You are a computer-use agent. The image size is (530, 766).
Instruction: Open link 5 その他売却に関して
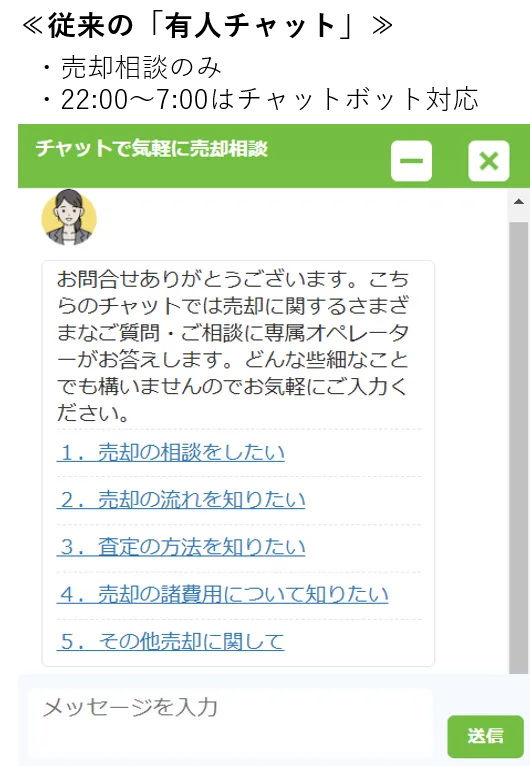click(x=170, y=641)
